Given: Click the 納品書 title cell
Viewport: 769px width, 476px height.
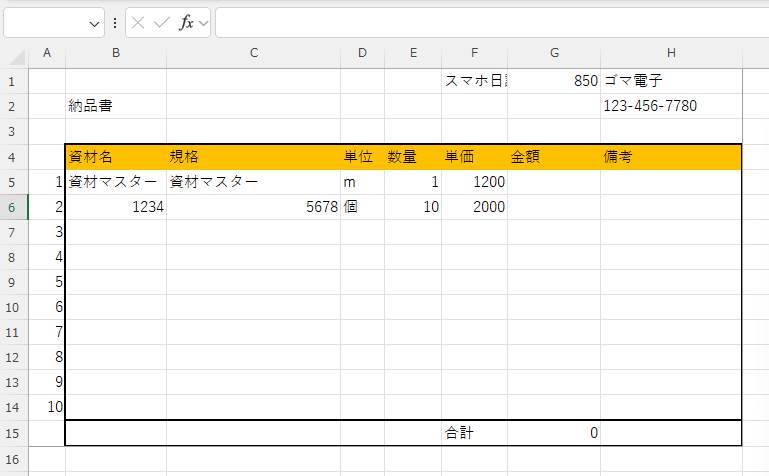Looking at the screenshot, I should [x=115, y=106].
